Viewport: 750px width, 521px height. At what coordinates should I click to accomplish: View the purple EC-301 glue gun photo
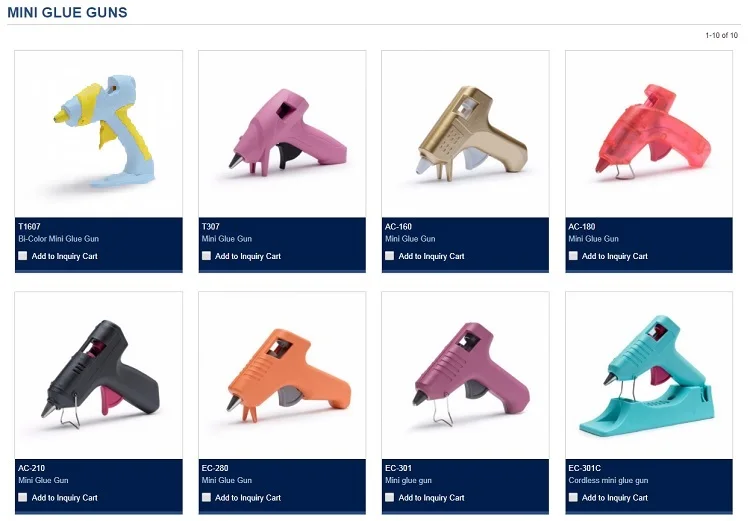tap(465, 376)
